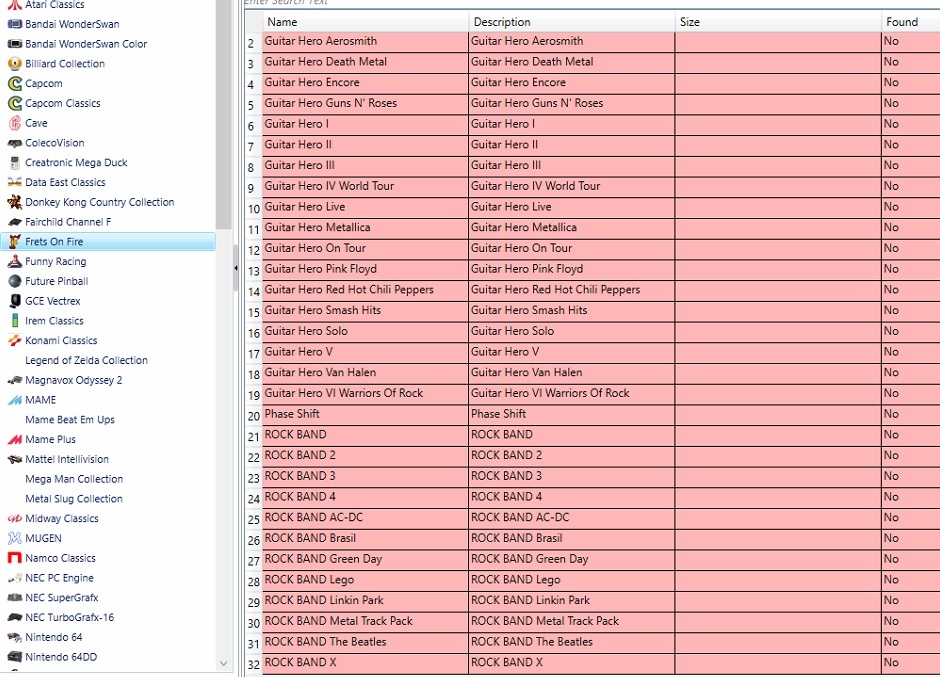Click row header number 16
Screen dimensions: 940x677
coord(254,333)
